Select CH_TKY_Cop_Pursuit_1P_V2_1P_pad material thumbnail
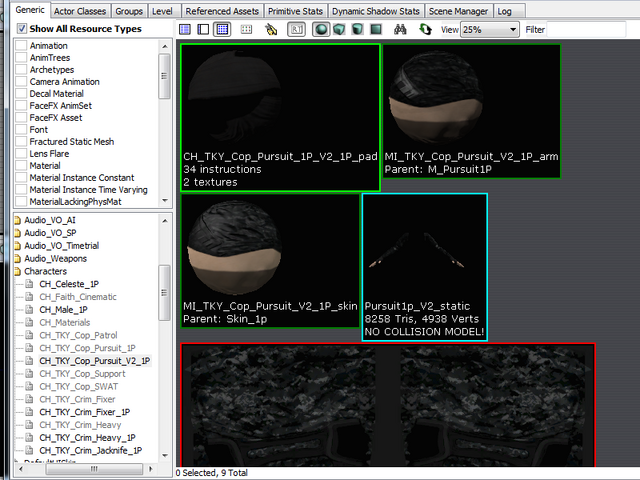 click(x=280, y=118)
